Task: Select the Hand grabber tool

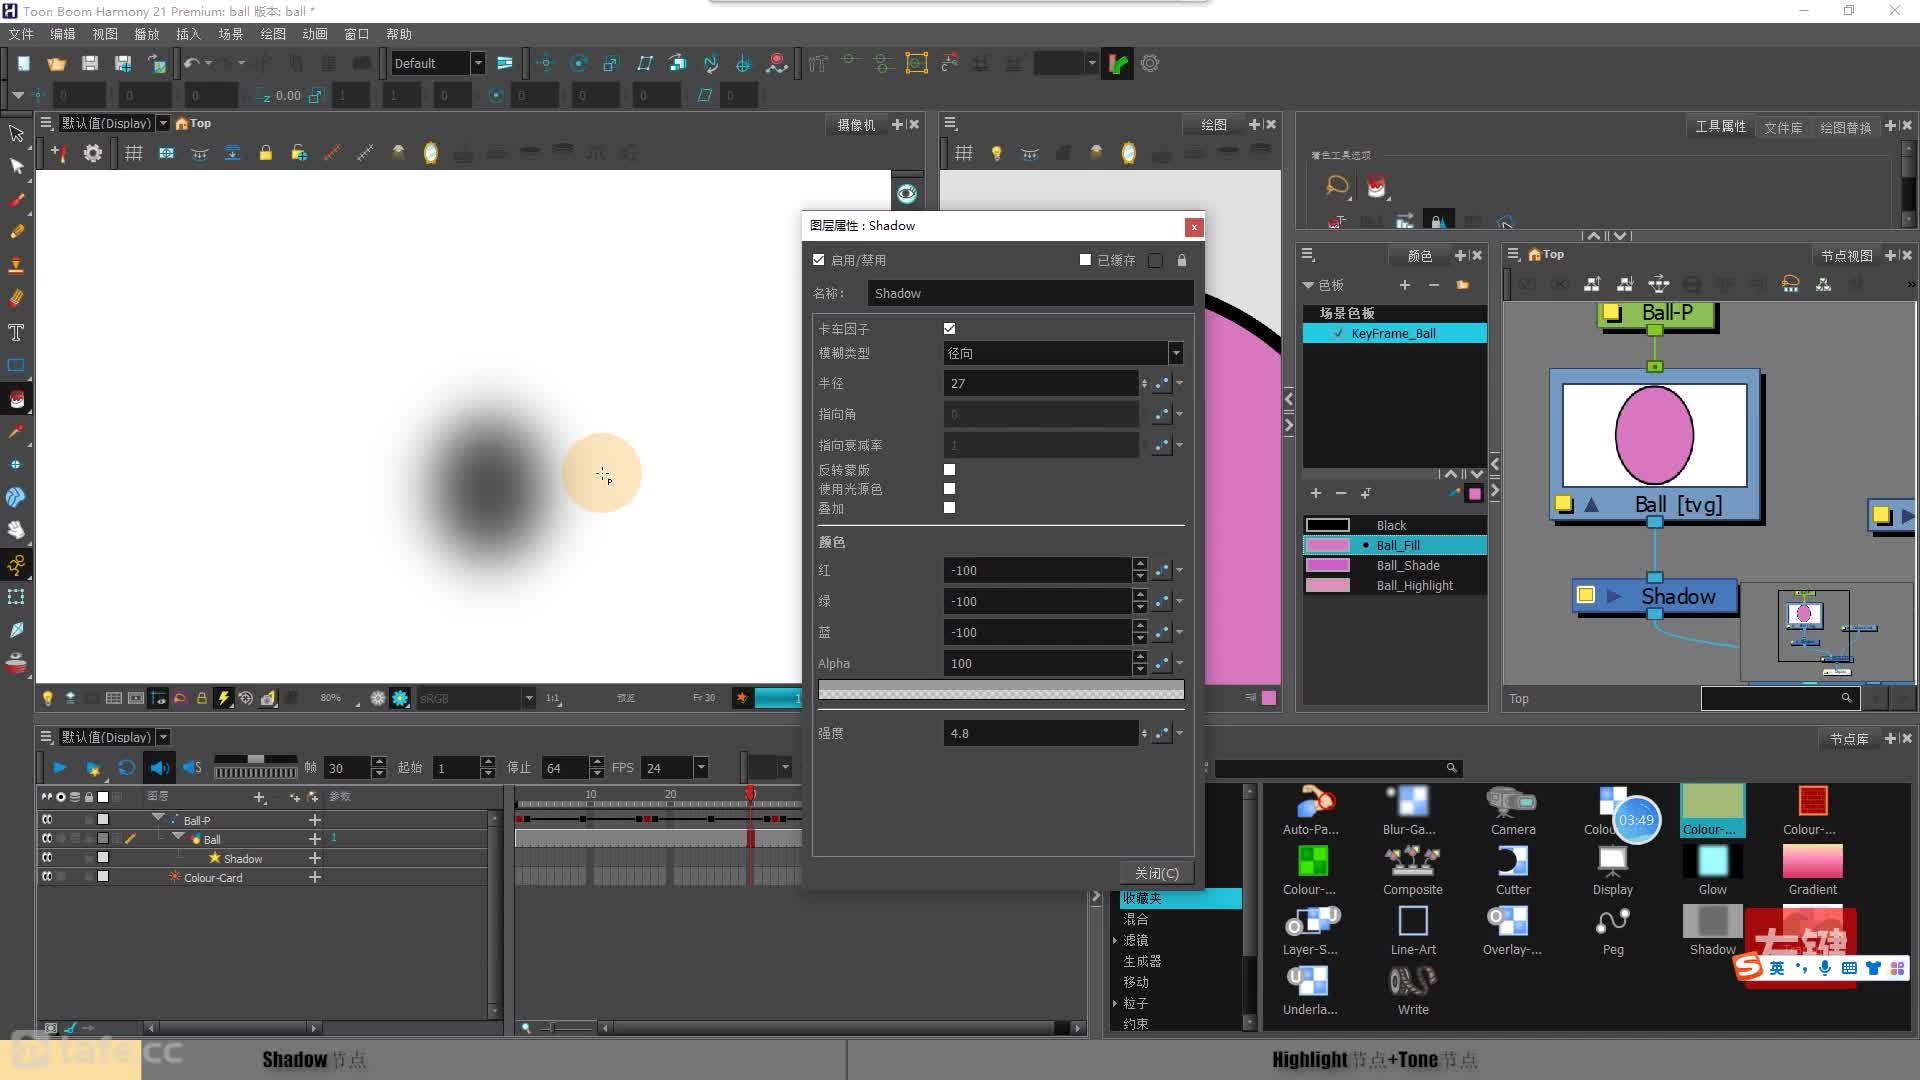Action: tap(16, 530)
